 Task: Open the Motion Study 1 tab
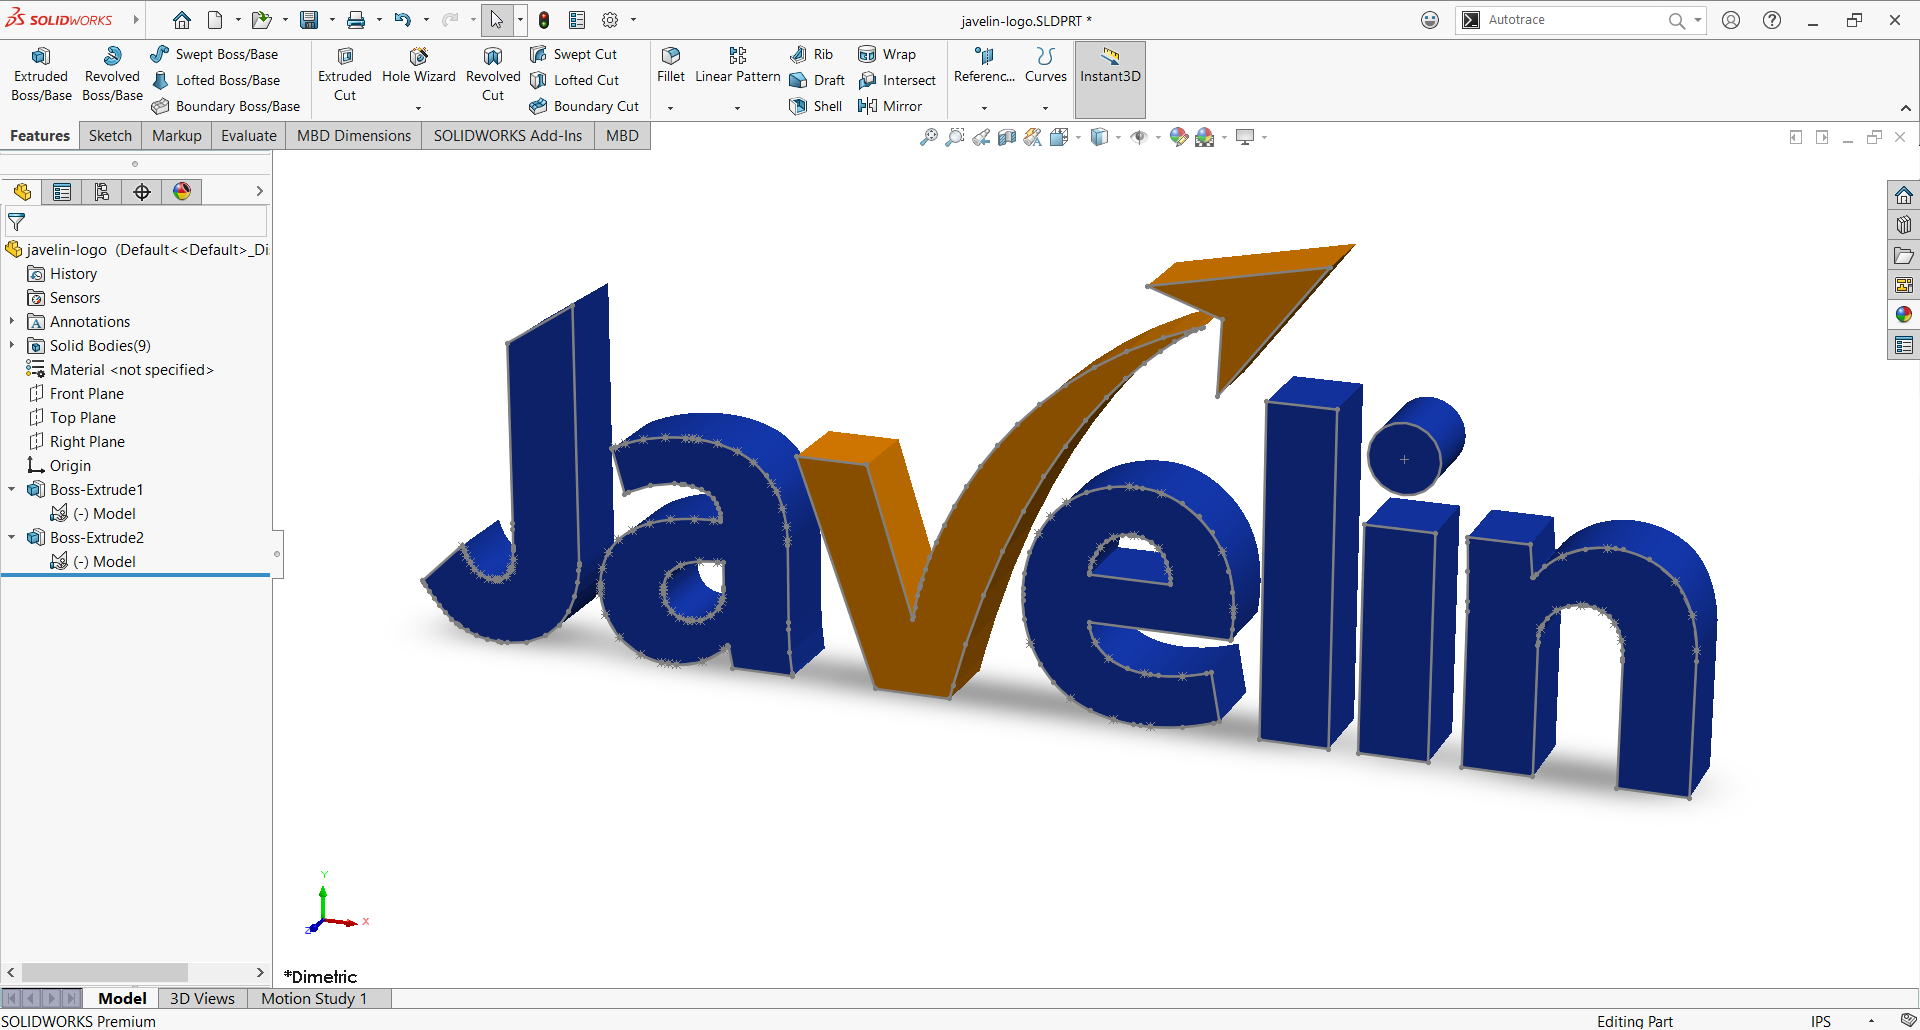click(314, 998)
